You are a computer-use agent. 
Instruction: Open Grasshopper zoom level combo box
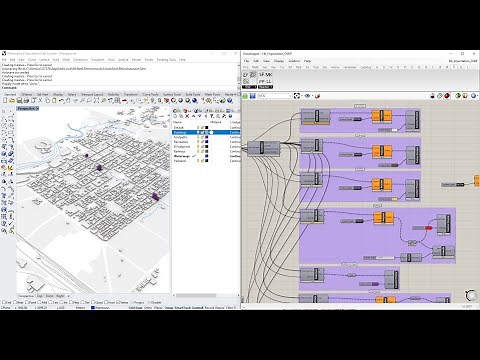pyautogui.click(x=275, y=96)
